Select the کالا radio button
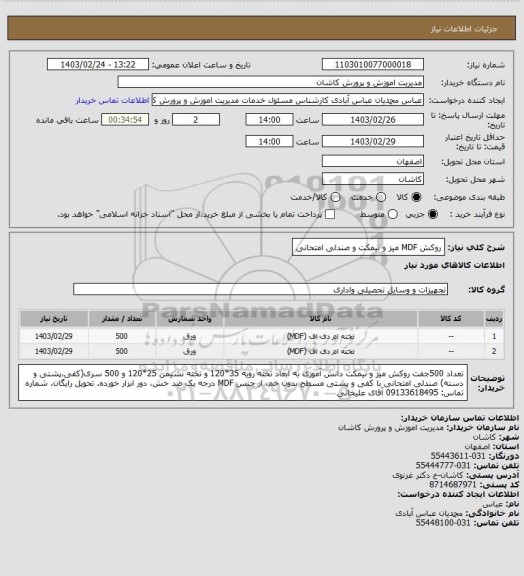524x576 pixels. click(416, 197)
